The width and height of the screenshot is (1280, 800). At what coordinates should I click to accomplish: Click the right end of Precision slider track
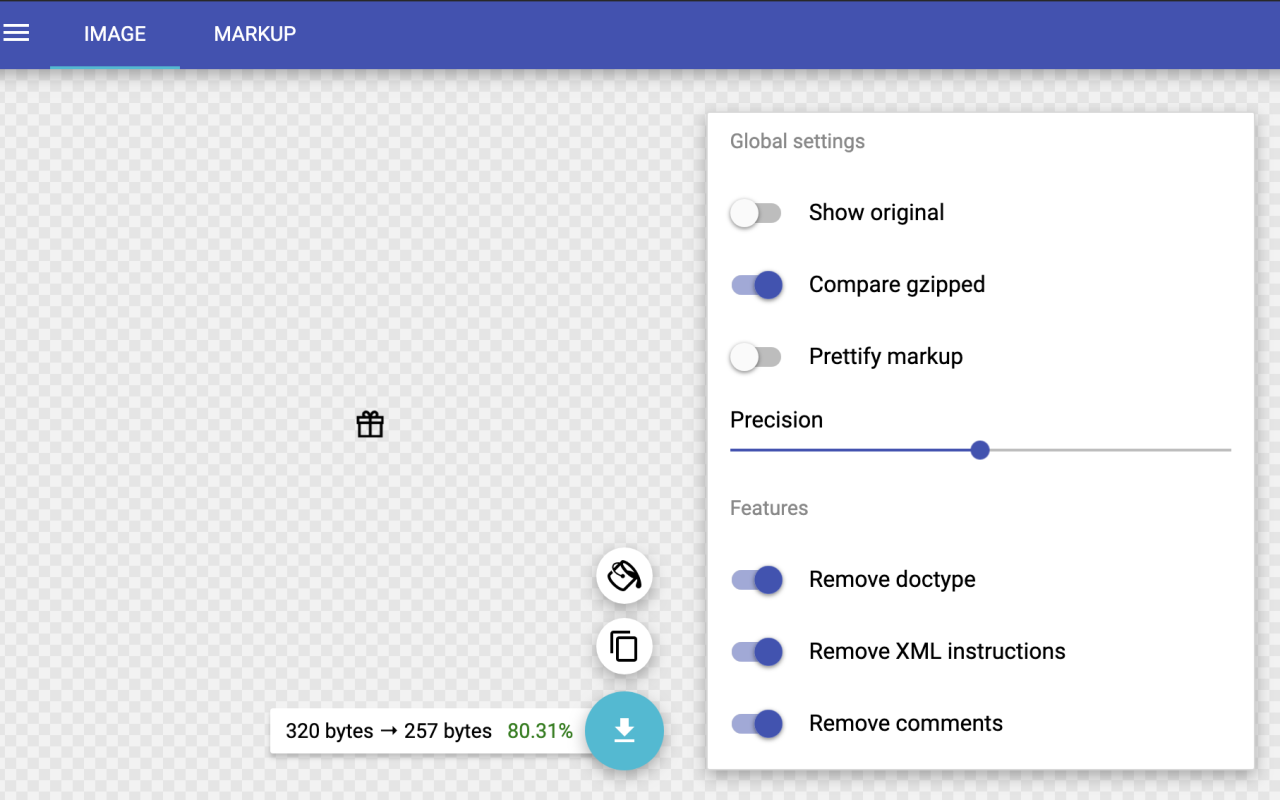(x=1228, y=450)
